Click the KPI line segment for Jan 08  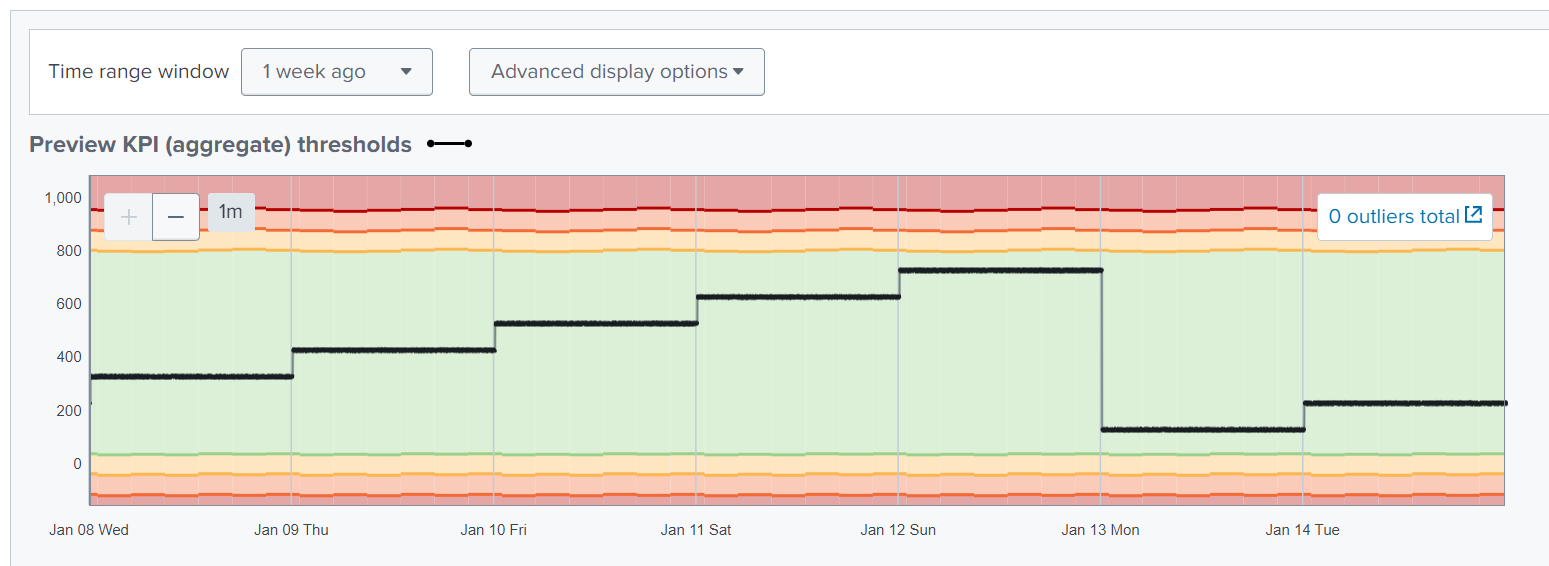190,376
